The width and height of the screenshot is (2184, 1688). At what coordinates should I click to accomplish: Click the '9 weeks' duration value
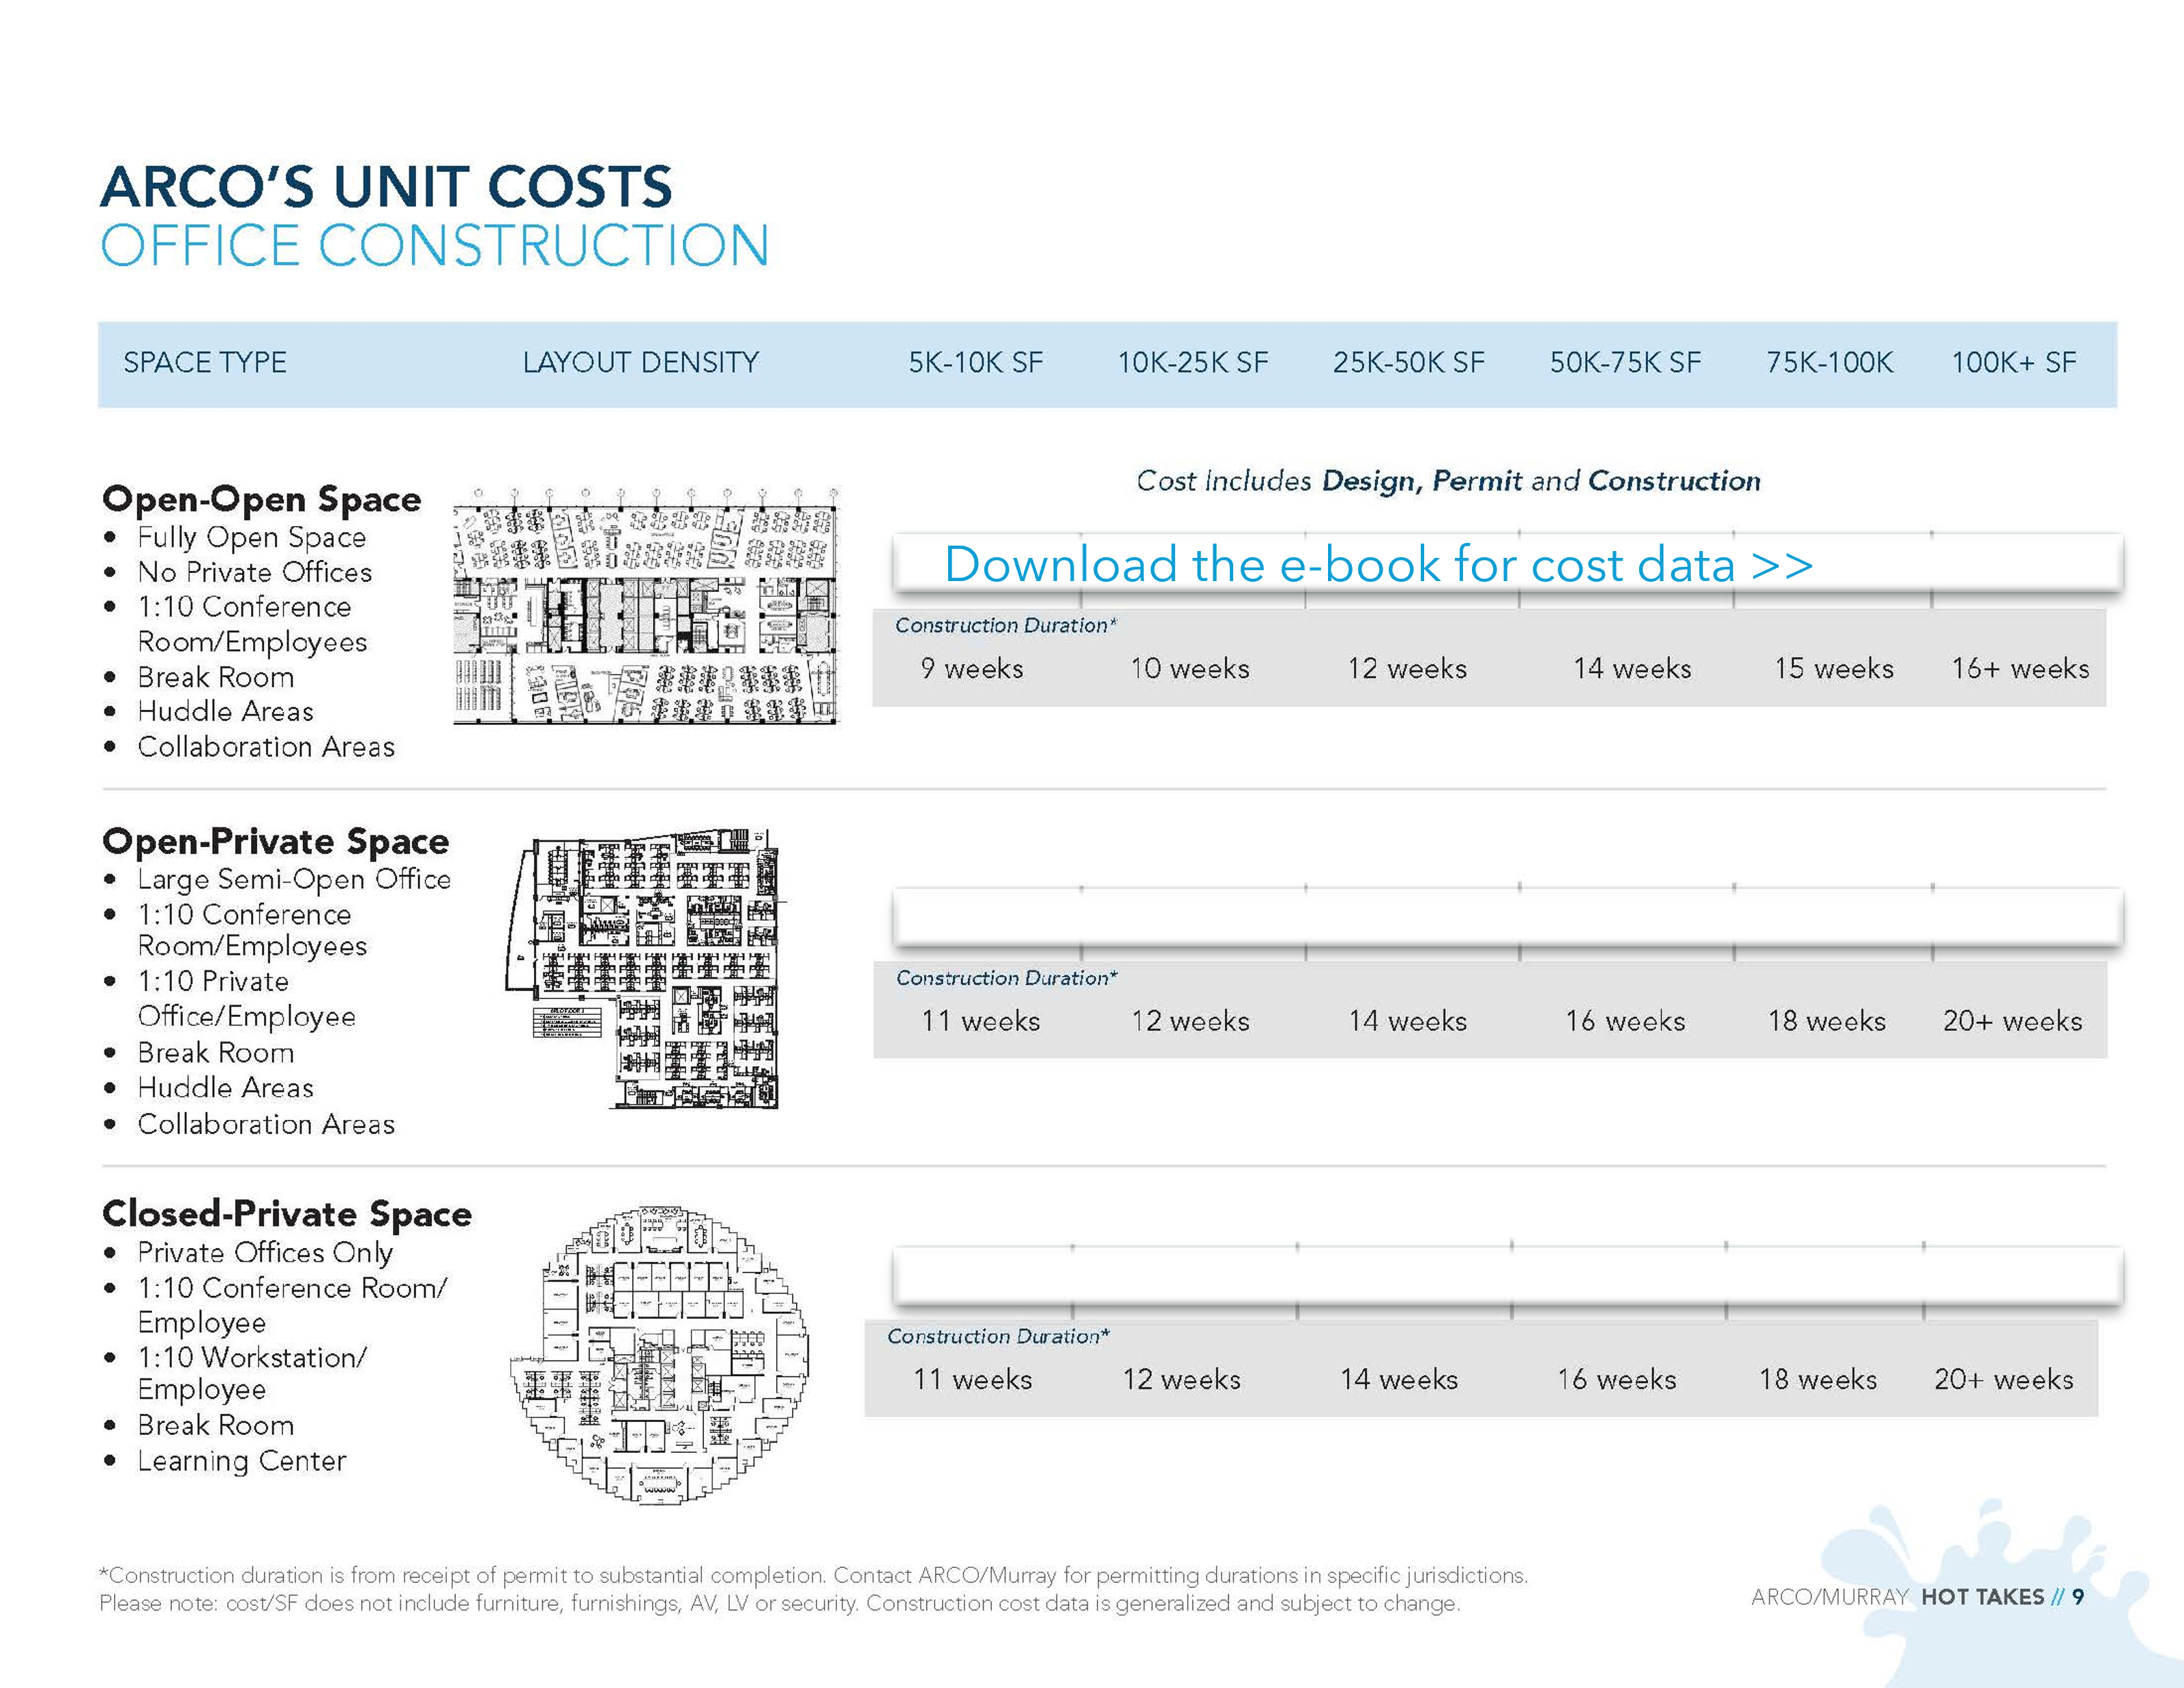click(972, 668)
